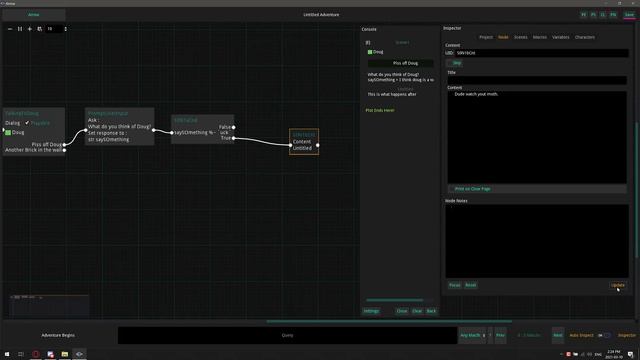Open the Macros tab in Inspector

click(x=540, y=37)
